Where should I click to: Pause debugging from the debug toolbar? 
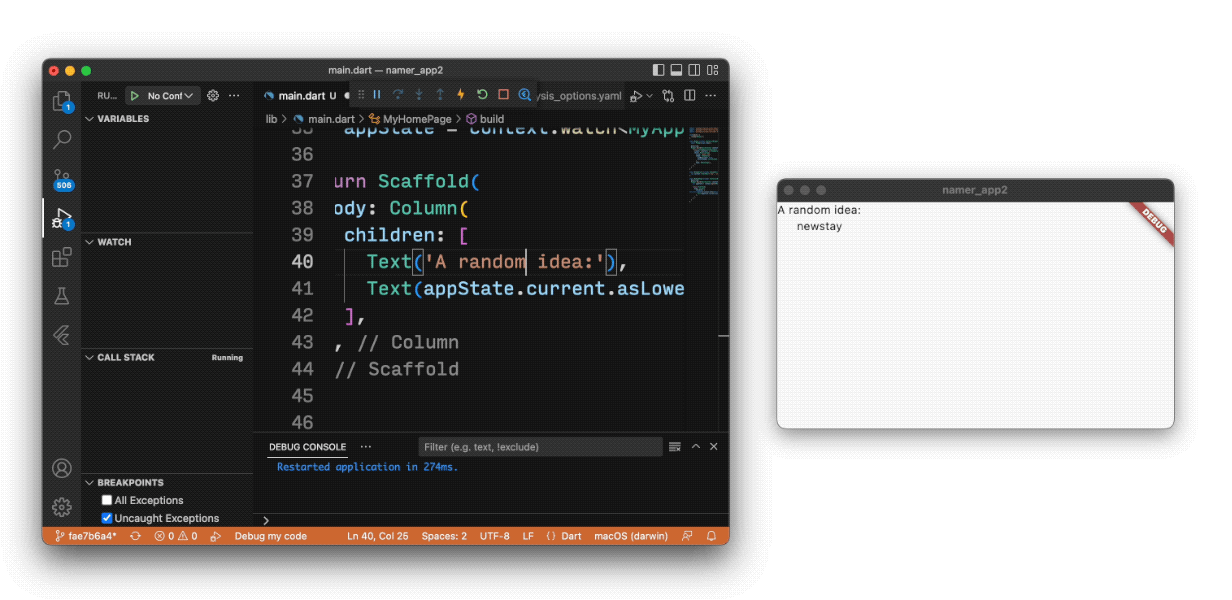coord(377,95)
